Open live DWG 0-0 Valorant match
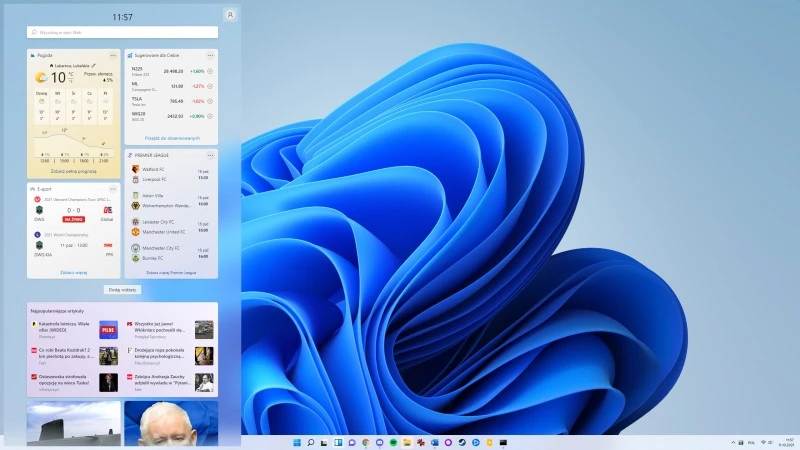800x450 pixels. tap(73, 211)
